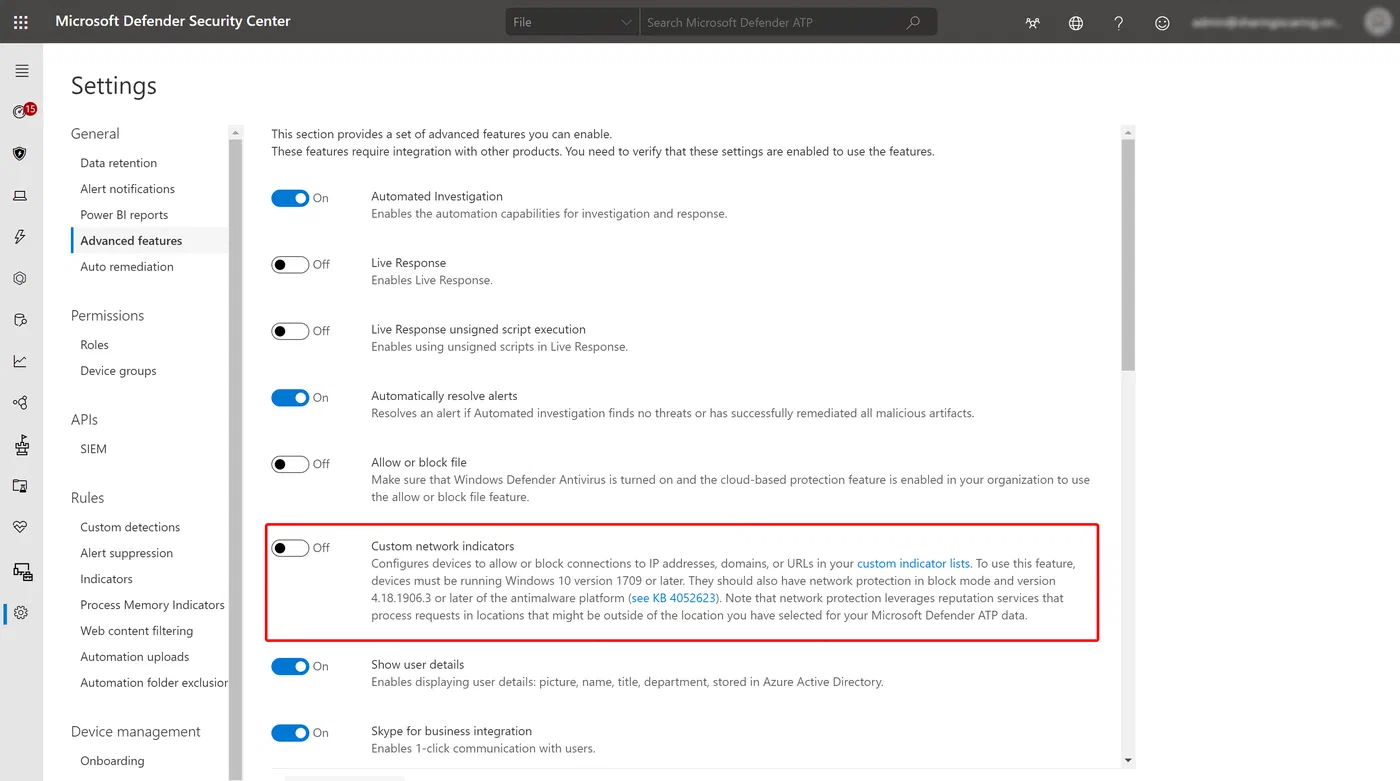Viewport: 1400px width, 781px height.
Task: Open the laptop devices list icon
Action: [20, 196]
